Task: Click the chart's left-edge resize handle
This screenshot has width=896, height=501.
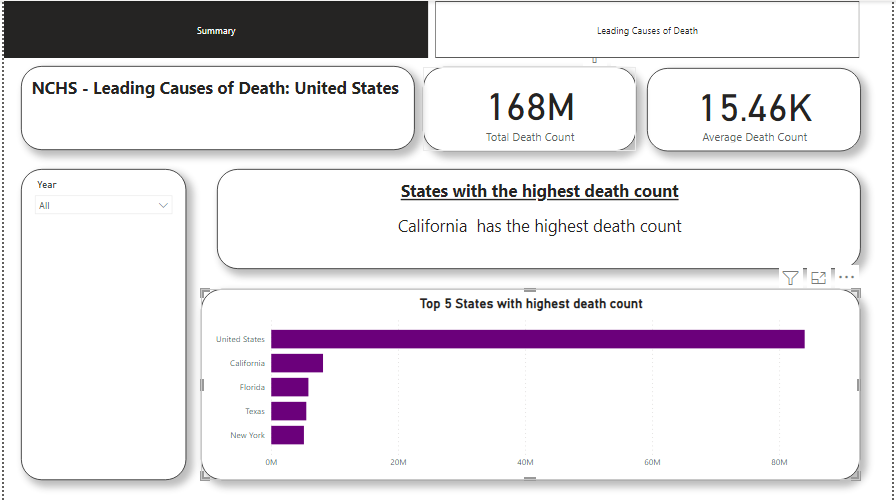Action: click(x=204, y=385)
